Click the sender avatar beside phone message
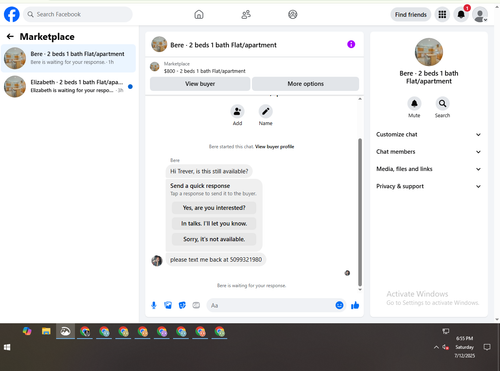This screenshot has width=500, height=371. pos(157,261)
